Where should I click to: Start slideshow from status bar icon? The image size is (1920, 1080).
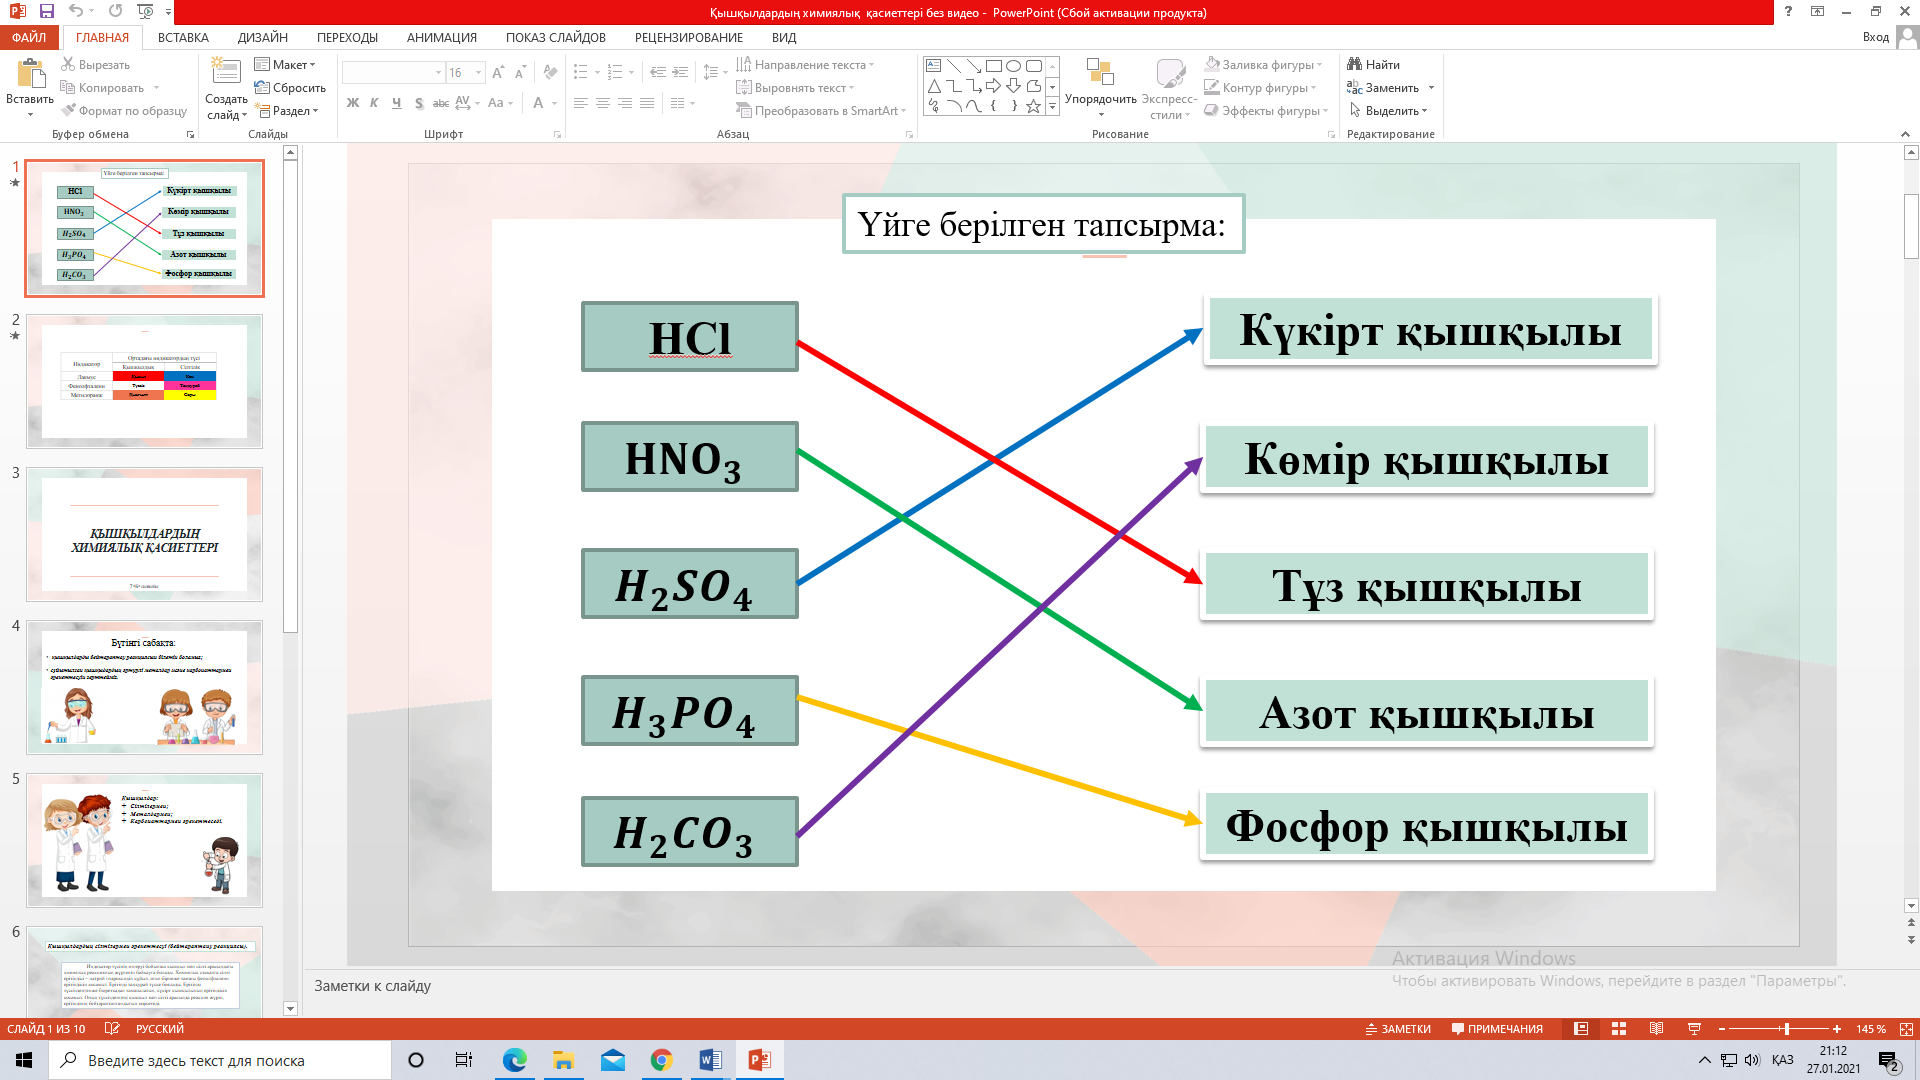tap(1694, 1029)
